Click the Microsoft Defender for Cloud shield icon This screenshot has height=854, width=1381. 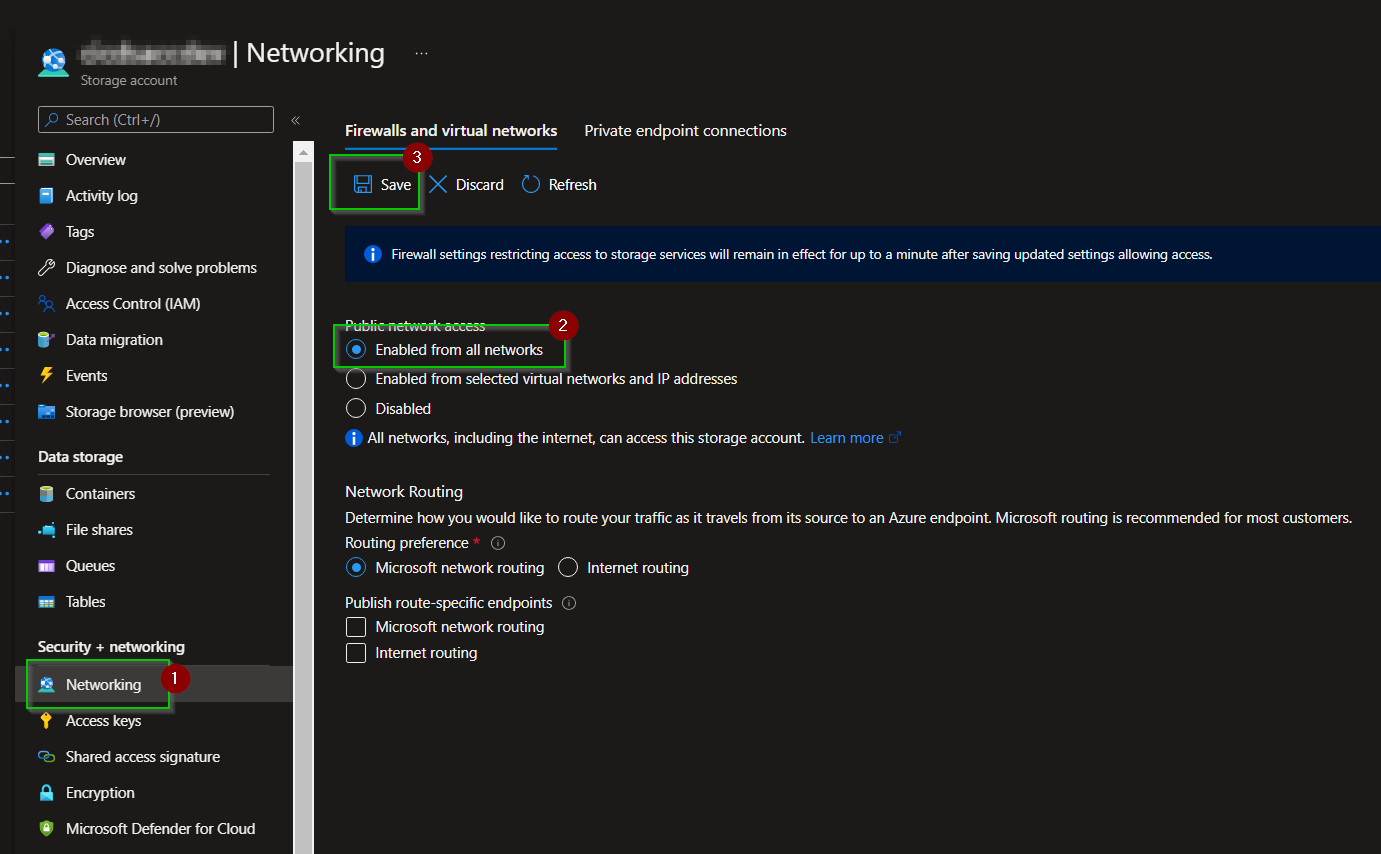pos(46,829)
